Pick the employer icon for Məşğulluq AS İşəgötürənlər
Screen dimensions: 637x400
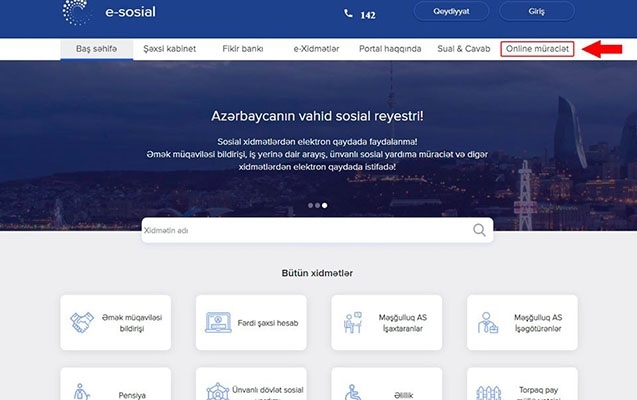tap(488, 322)
